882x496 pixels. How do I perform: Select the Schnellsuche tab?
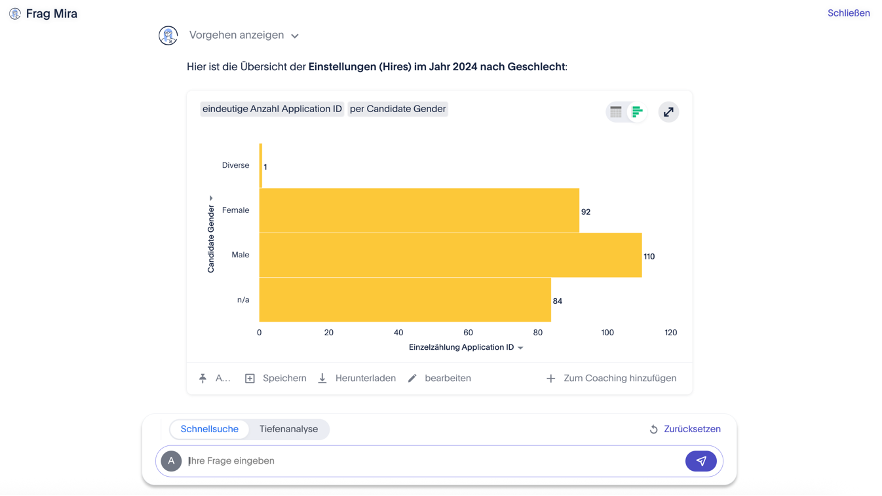[x=209, y=429]
